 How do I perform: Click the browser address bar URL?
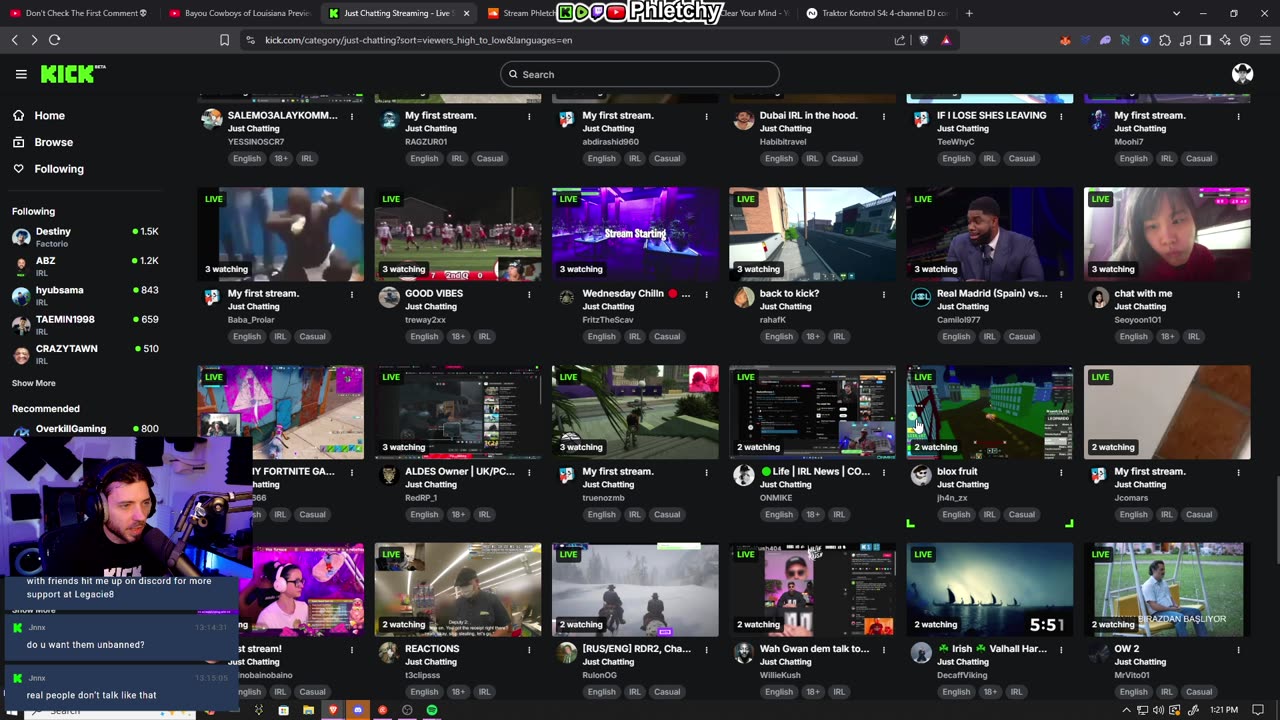point(418,40)
